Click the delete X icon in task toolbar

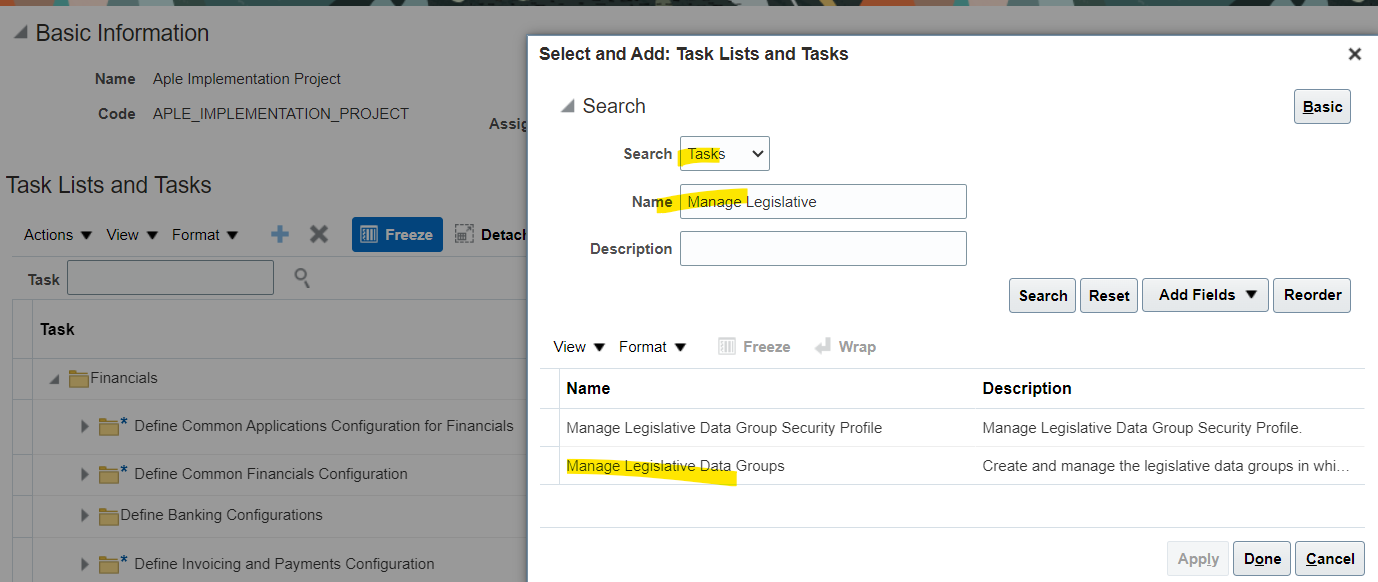click(319, 234)
